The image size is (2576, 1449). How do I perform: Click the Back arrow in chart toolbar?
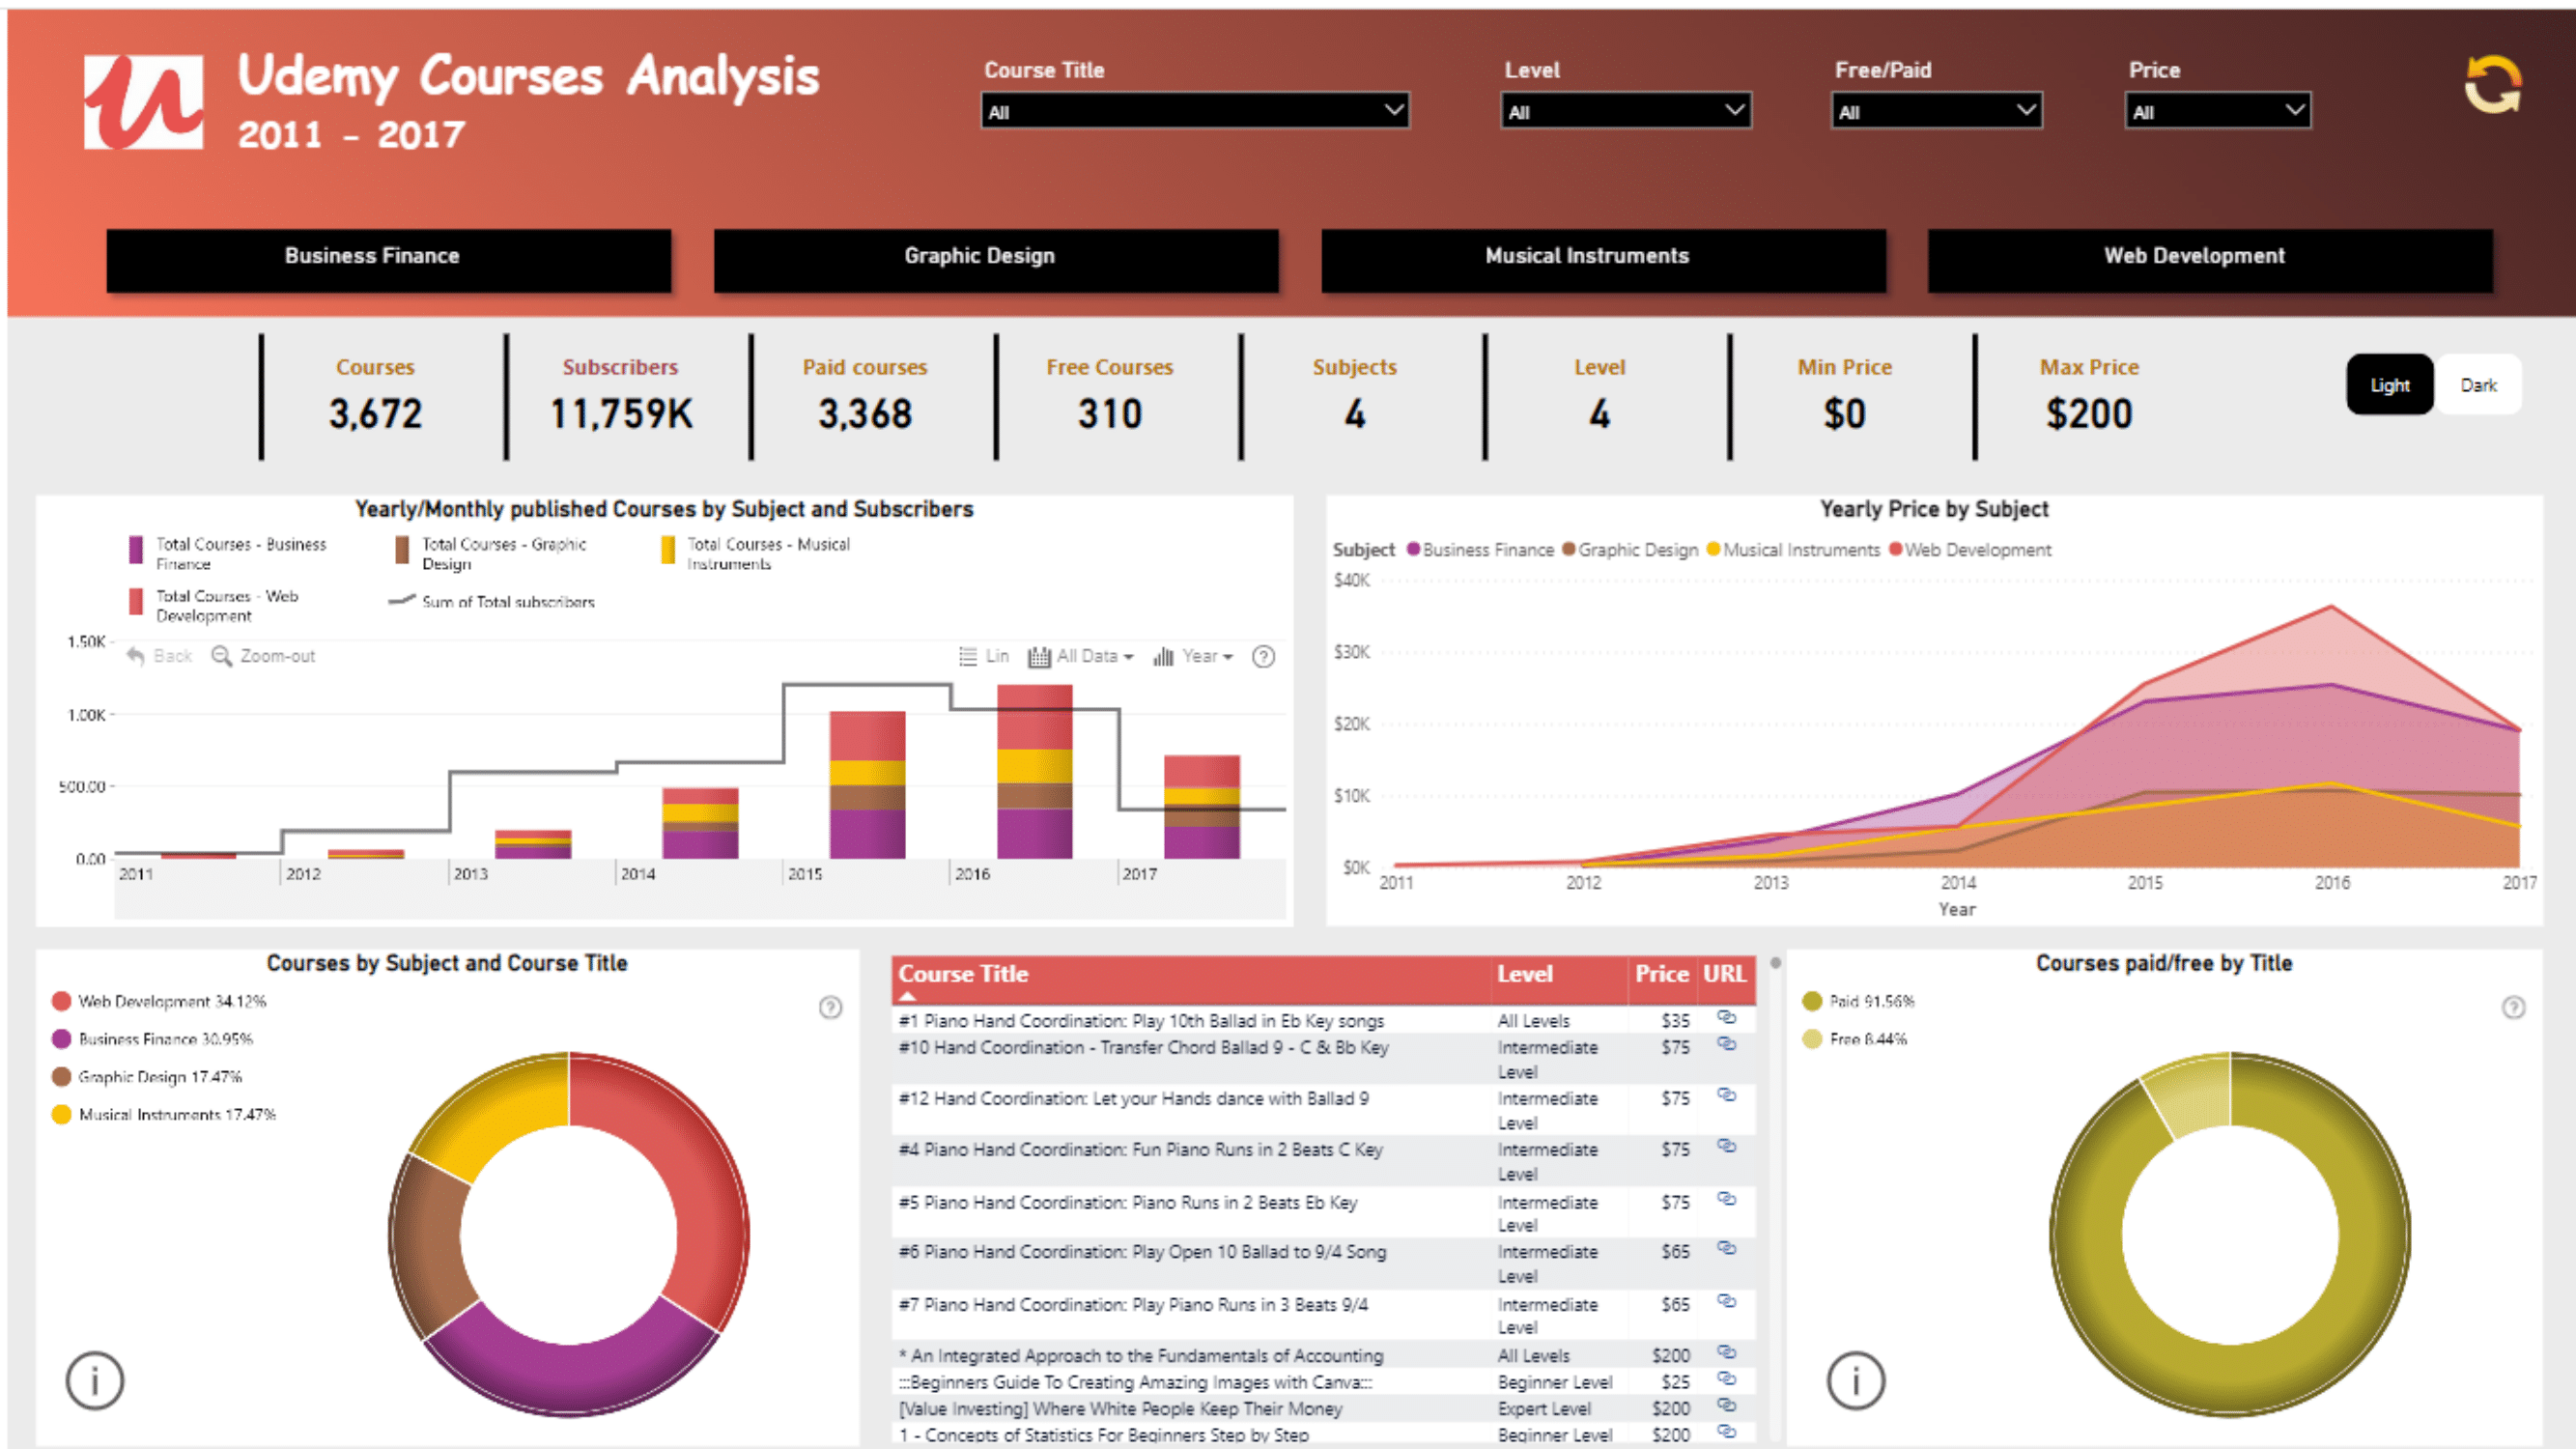(136, 656)
